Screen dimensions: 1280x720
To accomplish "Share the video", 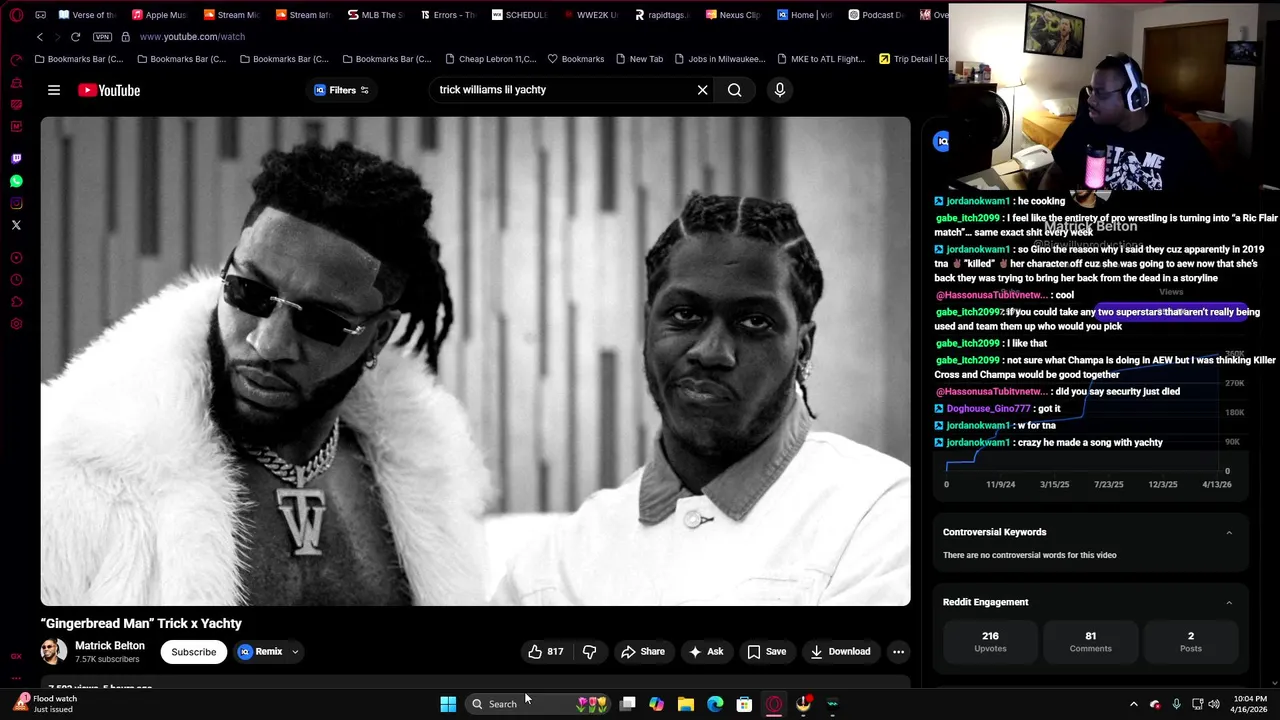I will (642, 652).
